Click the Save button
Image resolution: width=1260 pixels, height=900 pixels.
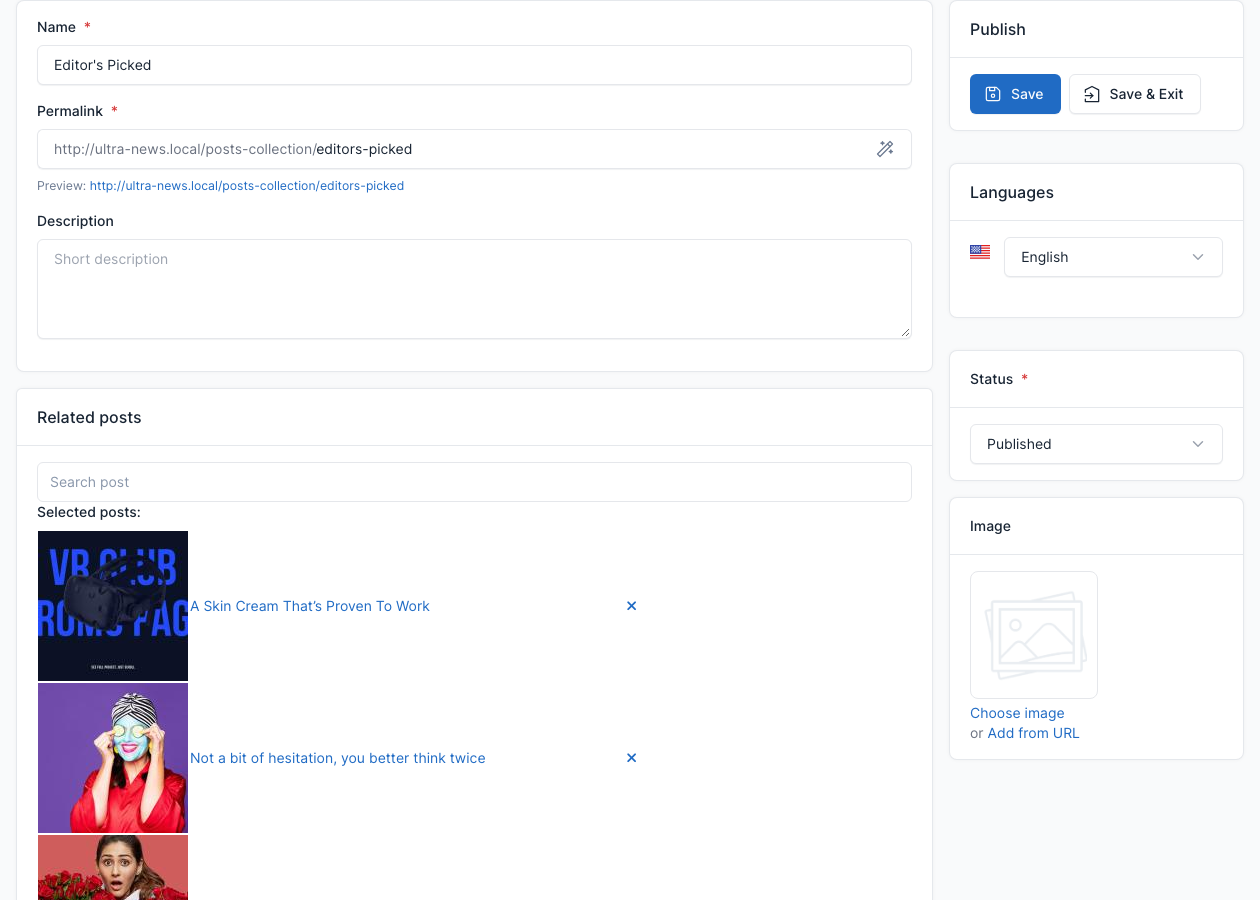pyautogui.click(x=1015, y=94)
